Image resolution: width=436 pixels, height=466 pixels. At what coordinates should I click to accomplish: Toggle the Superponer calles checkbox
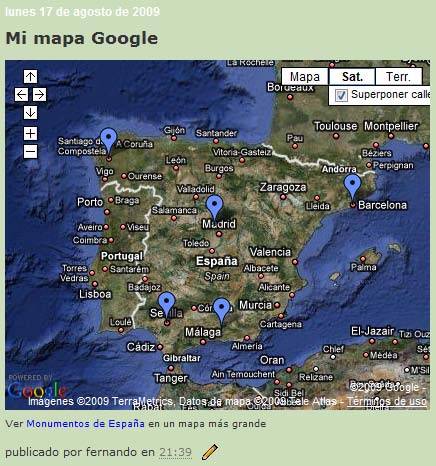click(341, 95)
